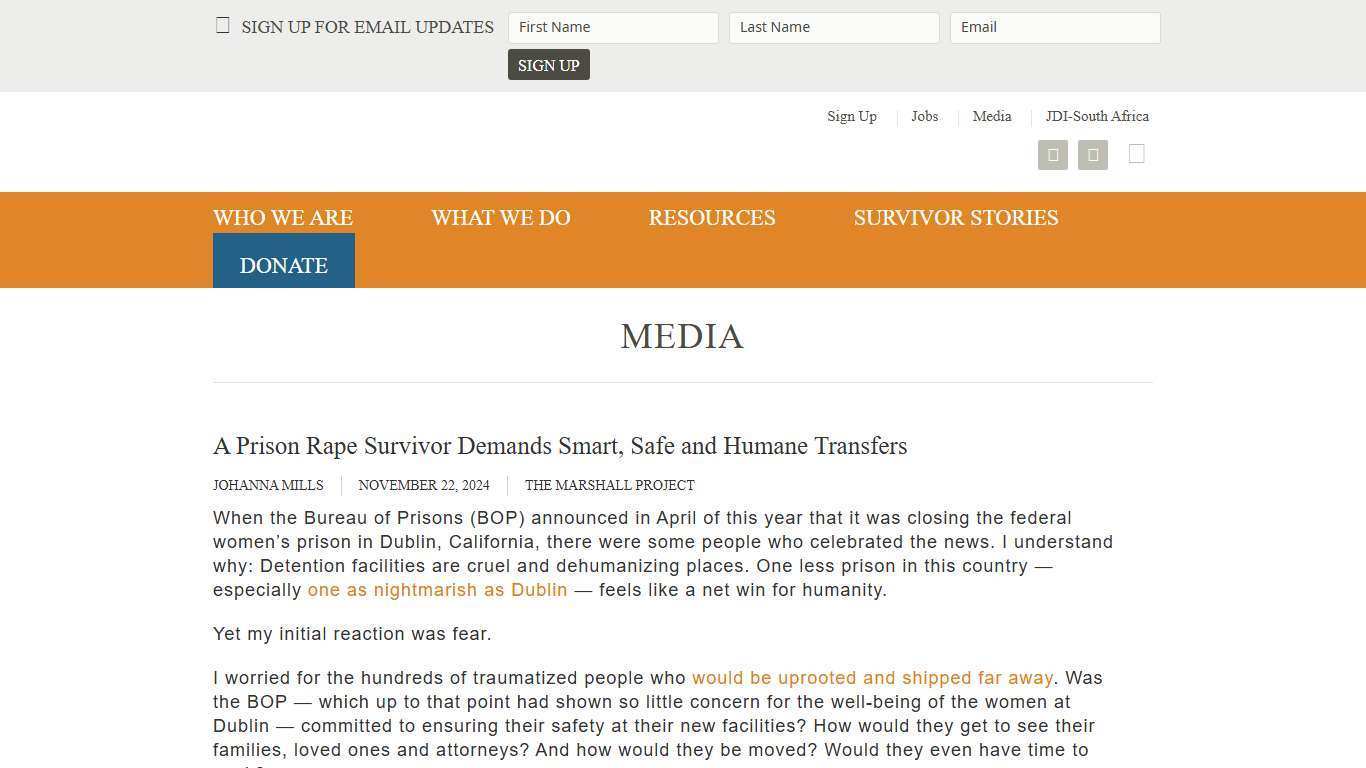Click the first social media icon

tap(1053, 154)
